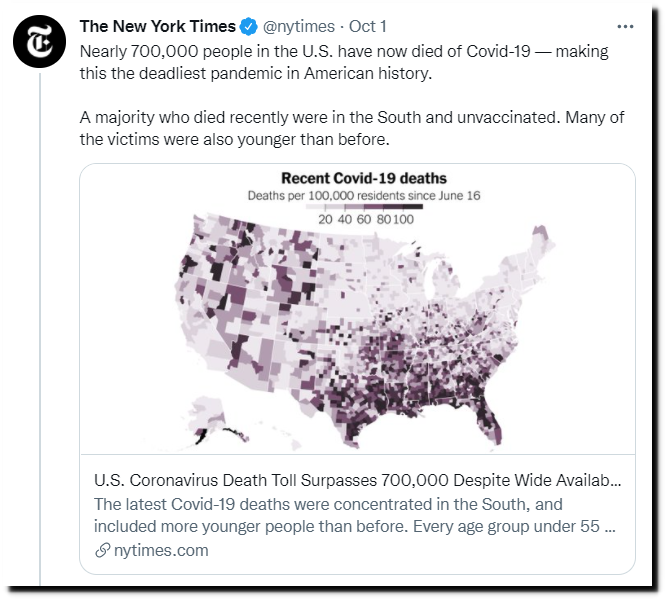Open the three-dots more options menu
This screenshot has width=665, height=599.
click(625, 27)
